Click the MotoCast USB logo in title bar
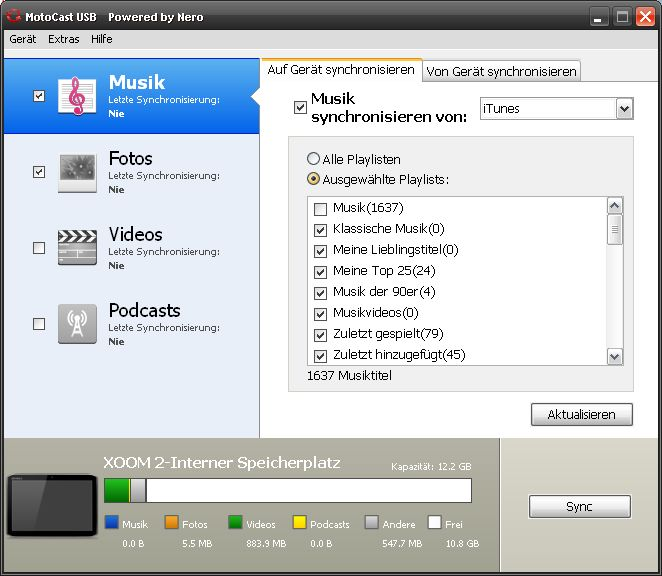This screenshot has width=662, height=576. point(14,16)
